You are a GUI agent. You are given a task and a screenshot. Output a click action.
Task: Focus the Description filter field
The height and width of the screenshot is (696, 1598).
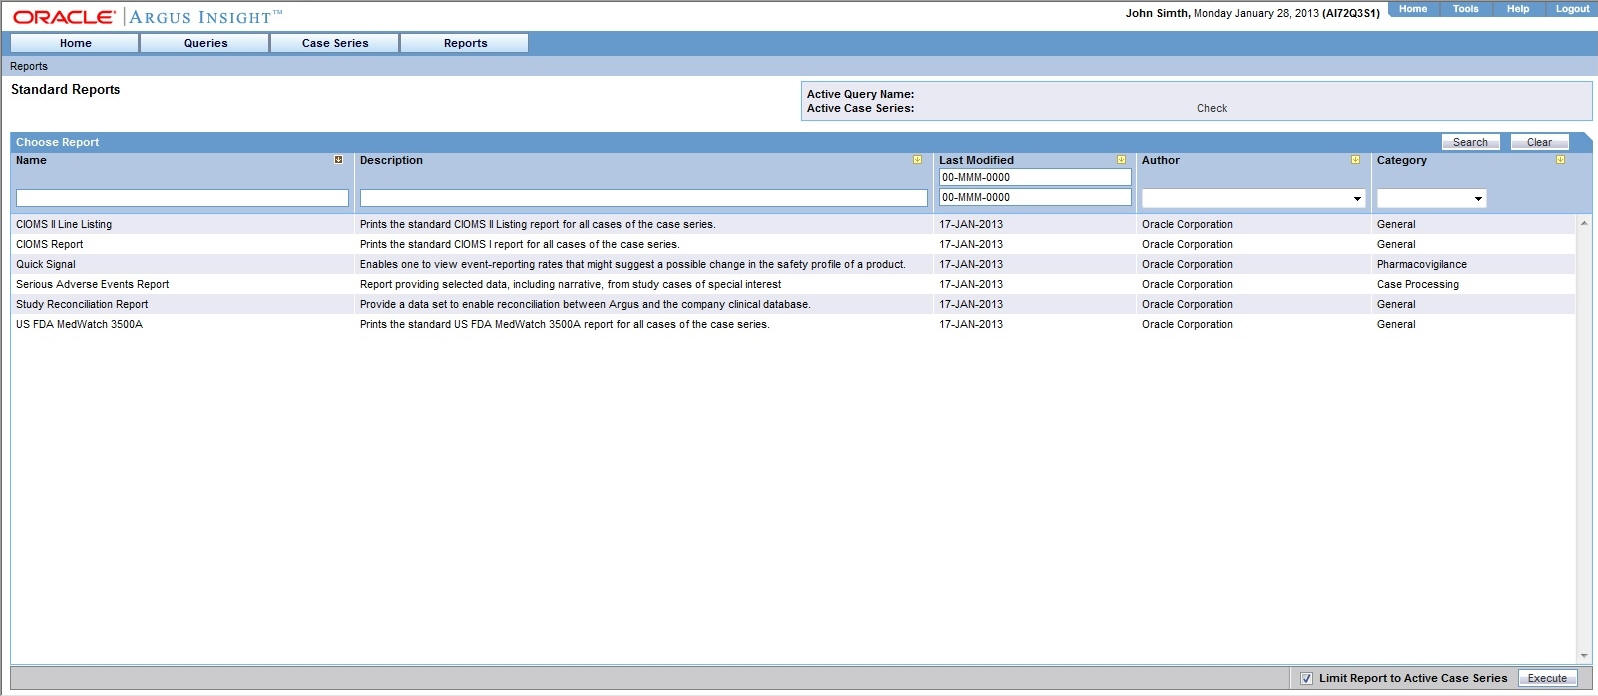[x=643, y=198]
